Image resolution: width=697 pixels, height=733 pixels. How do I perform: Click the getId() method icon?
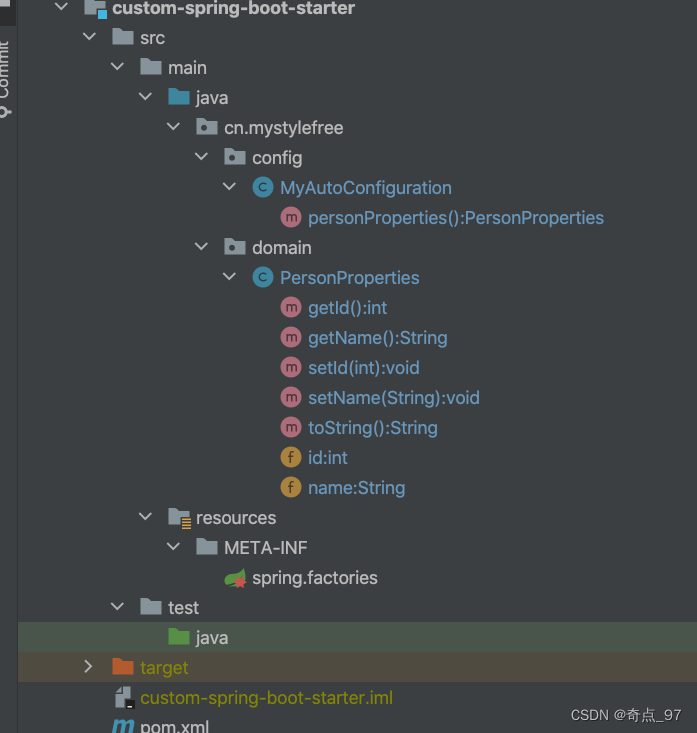click(x=291, y=308)
